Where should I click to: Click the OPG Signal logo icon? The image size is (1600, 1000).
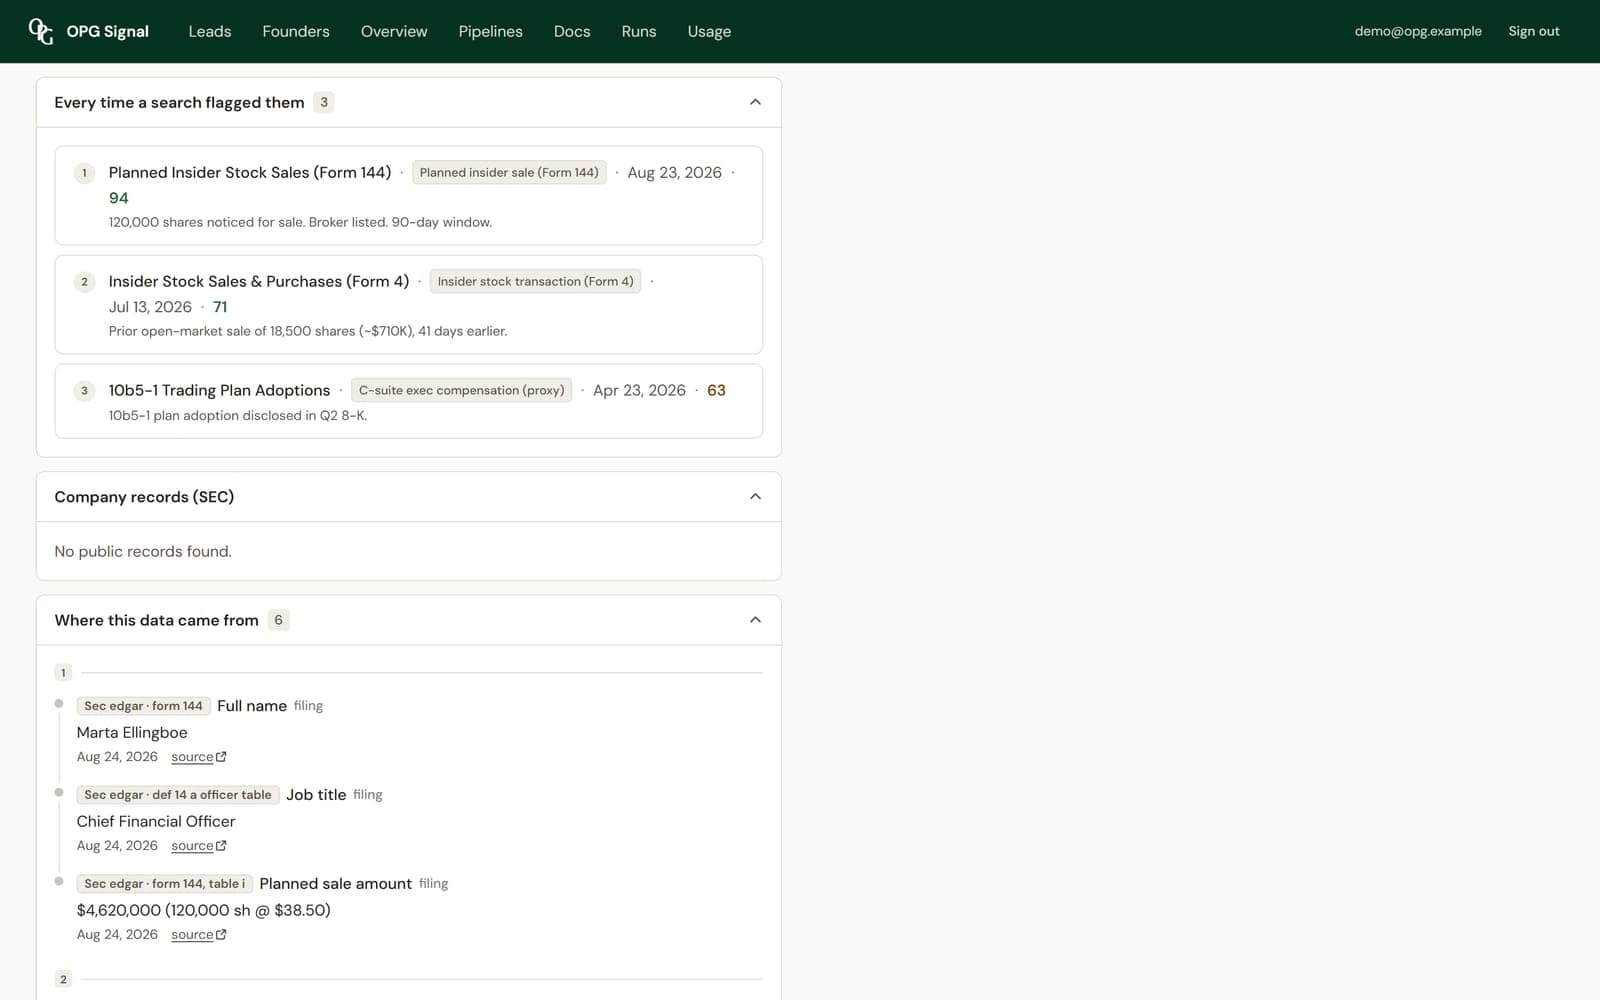(x=41, y=31)
